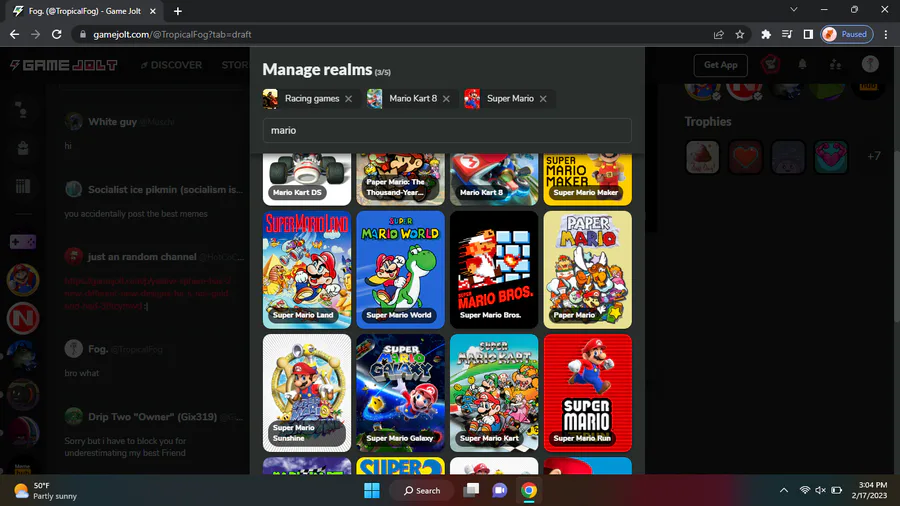Image resolution: width=900 pixels, height=506 pixels.
Task: Bookmark this page with star icon
Action: [740, 34]
